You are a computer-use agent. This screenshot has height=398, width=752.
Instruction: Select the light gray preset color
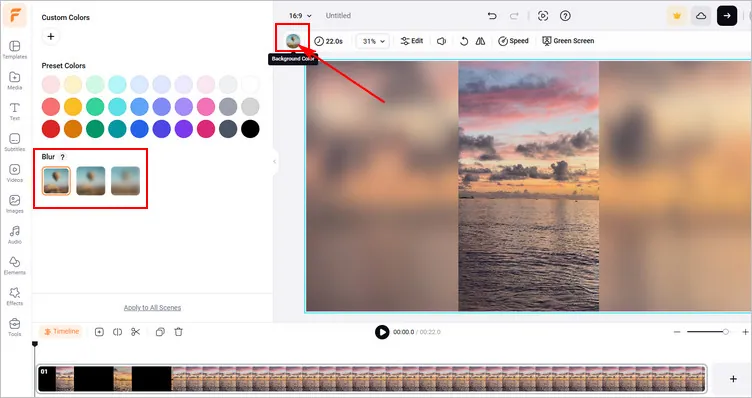tap(250, 107)
